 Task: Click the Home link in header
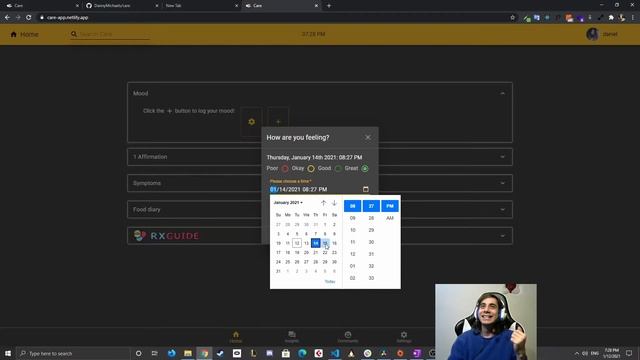[x=29, y=34]
